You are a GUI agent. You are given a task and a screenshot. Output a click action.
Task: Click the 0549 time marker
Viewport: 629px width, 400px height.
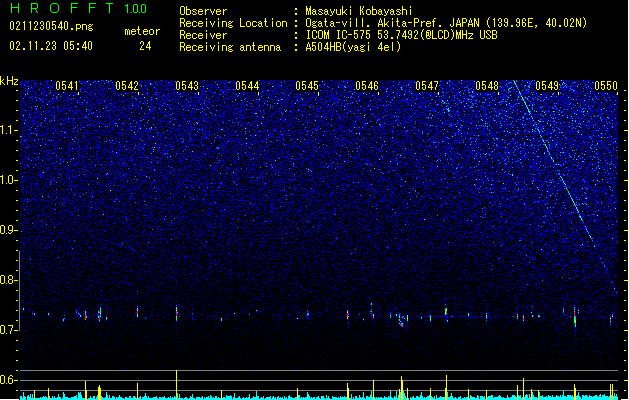point(547,86)
